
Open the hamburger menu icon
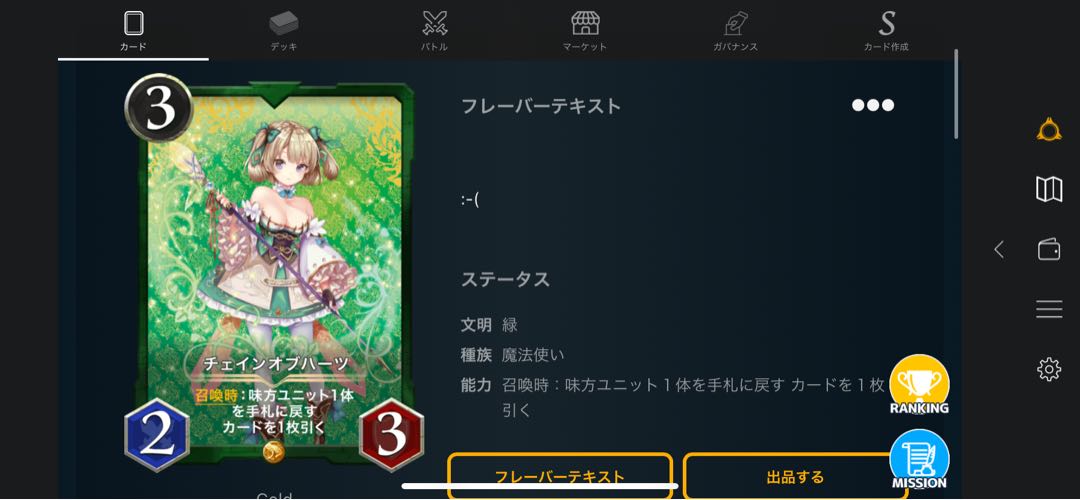pos(1049,309)
